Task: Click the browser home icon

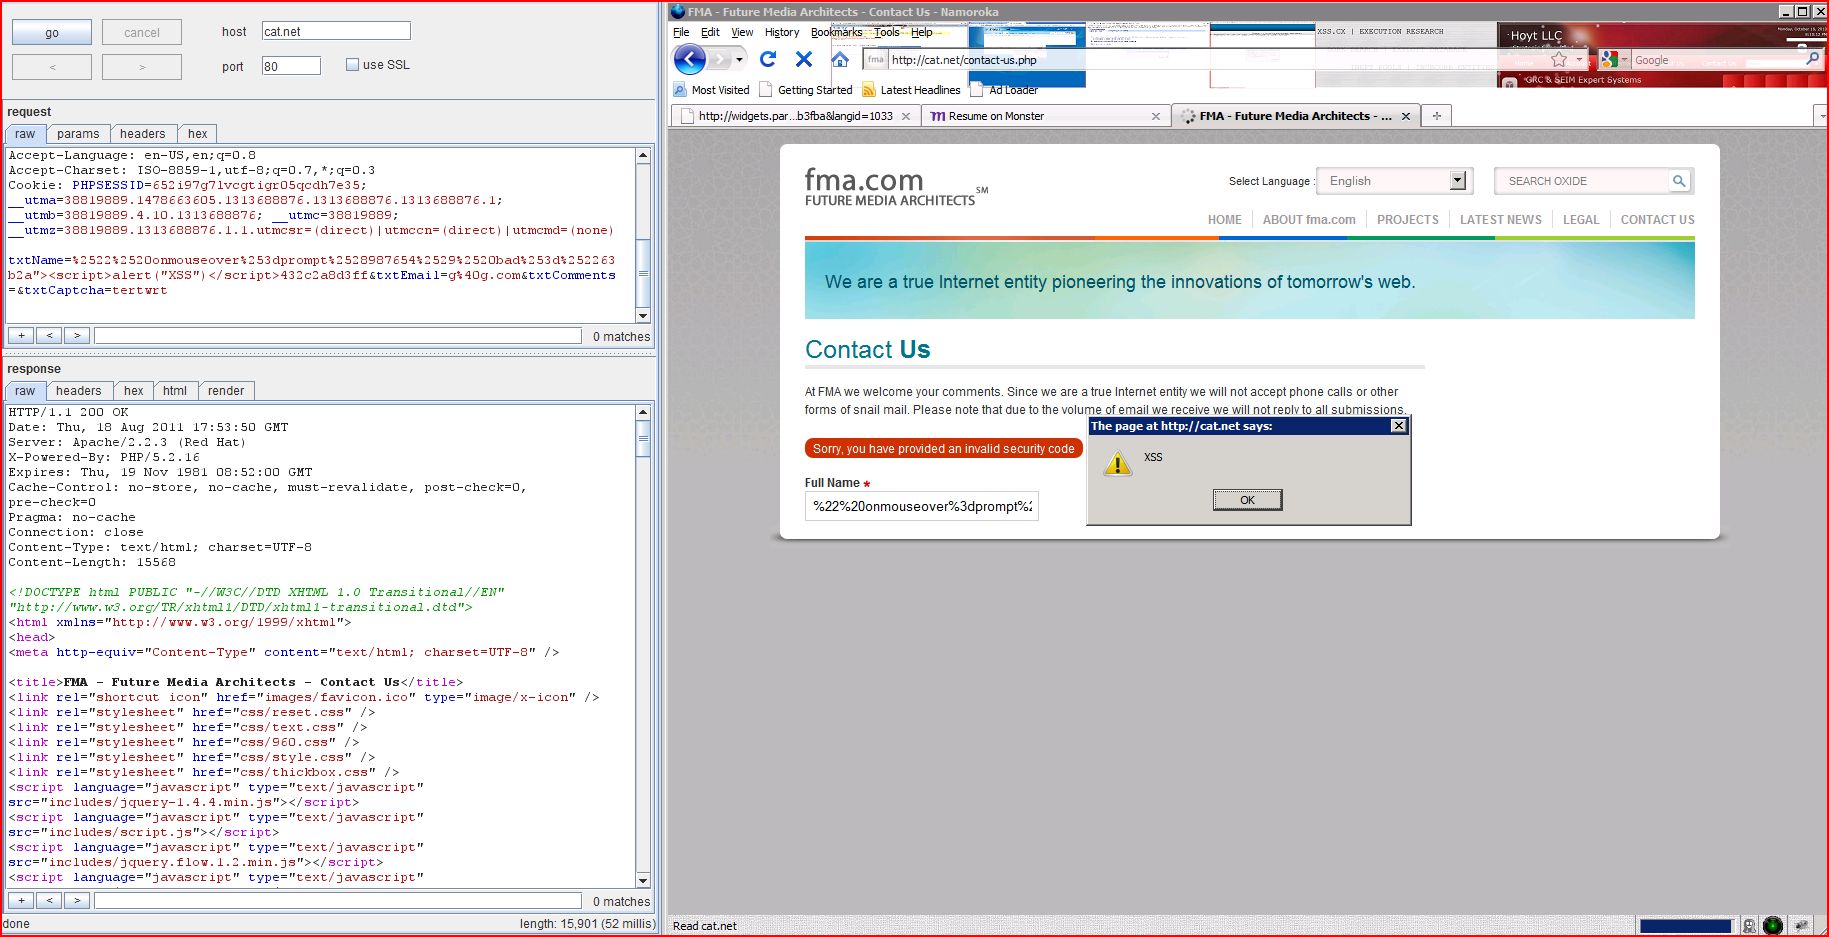Action: pos(840,60)
